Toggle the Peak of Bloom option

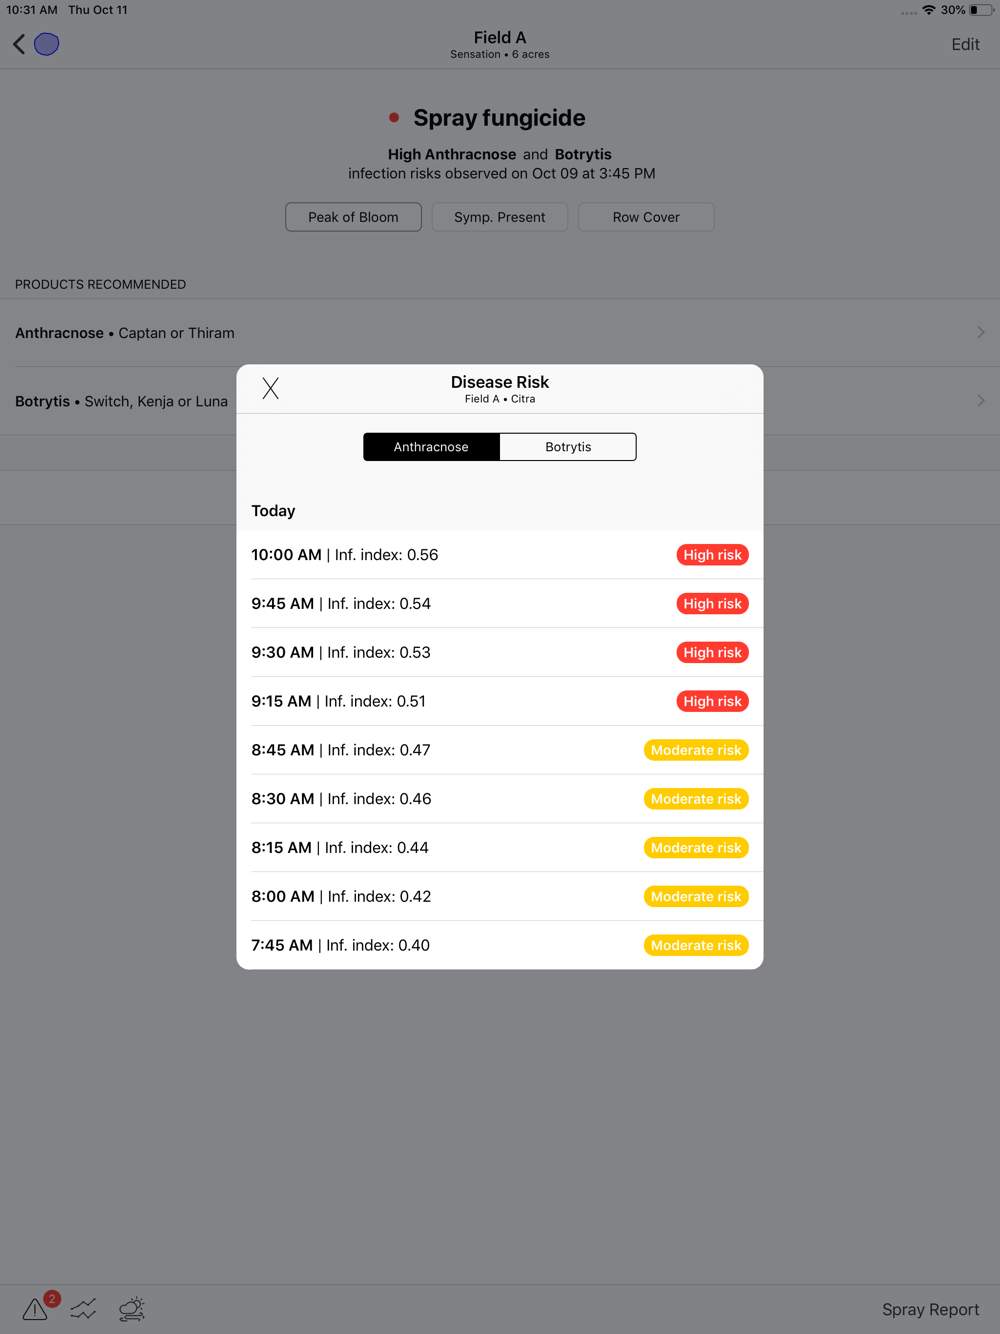353,217
